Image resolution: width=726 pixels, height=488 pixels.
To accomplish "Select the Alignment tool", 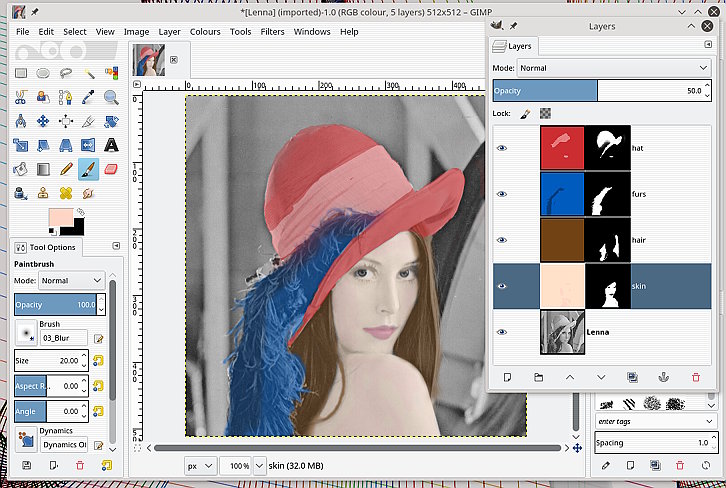I will [66, 121].
